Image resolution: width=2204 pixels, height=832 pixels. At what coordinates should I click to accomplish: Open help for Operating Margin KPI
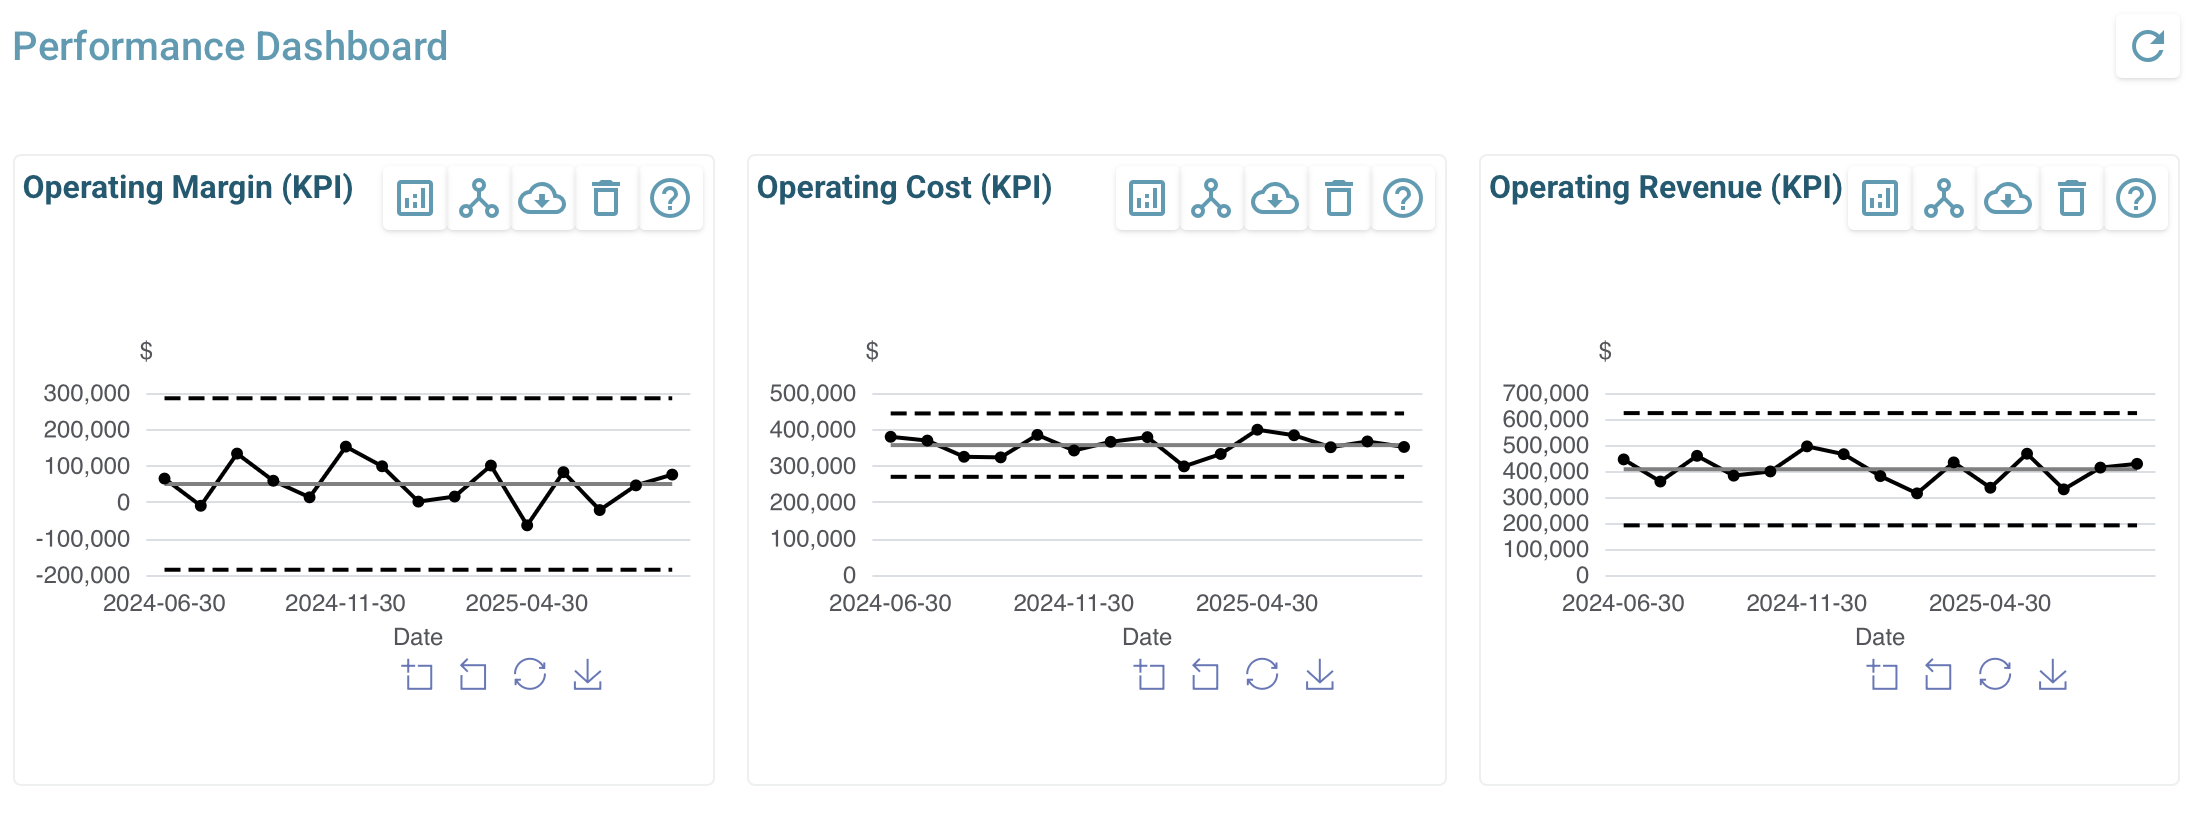[670, 198]
